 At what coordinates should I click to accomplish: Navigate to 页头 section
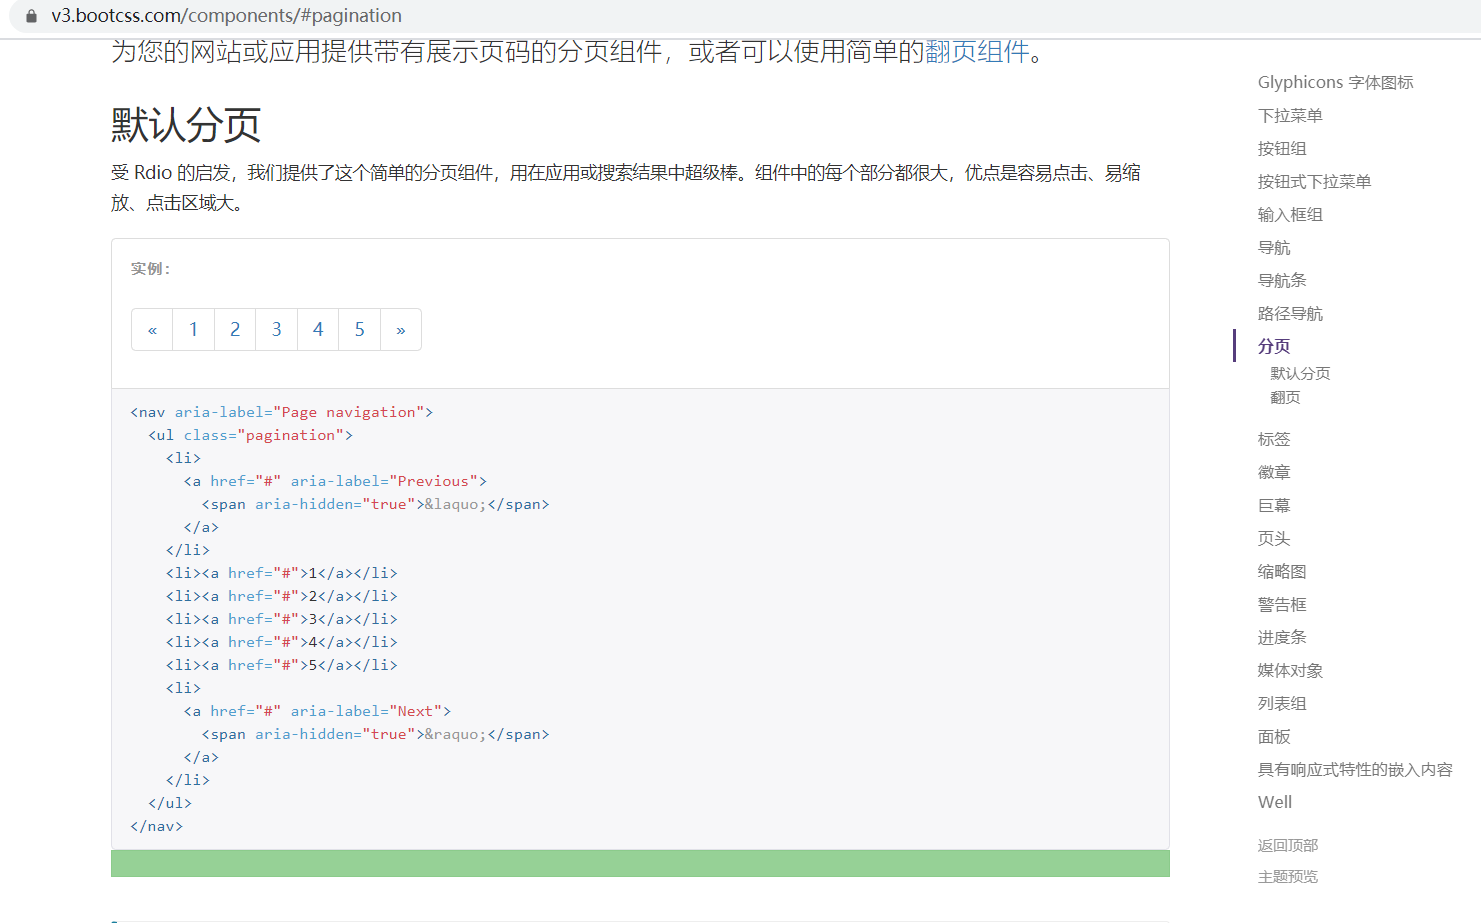click(1274, 538)
